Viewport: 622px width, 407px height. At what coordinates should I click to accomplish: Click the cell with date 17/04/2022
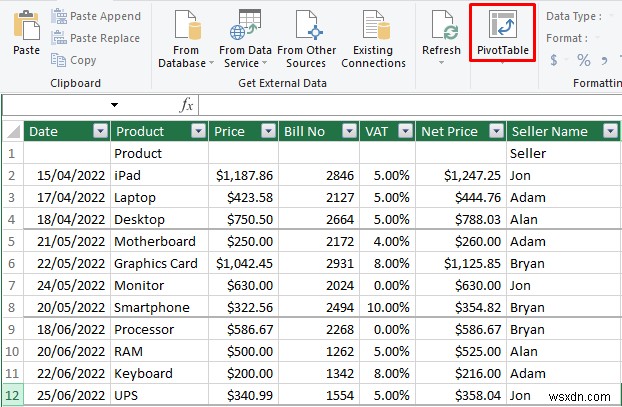point(67,197)
